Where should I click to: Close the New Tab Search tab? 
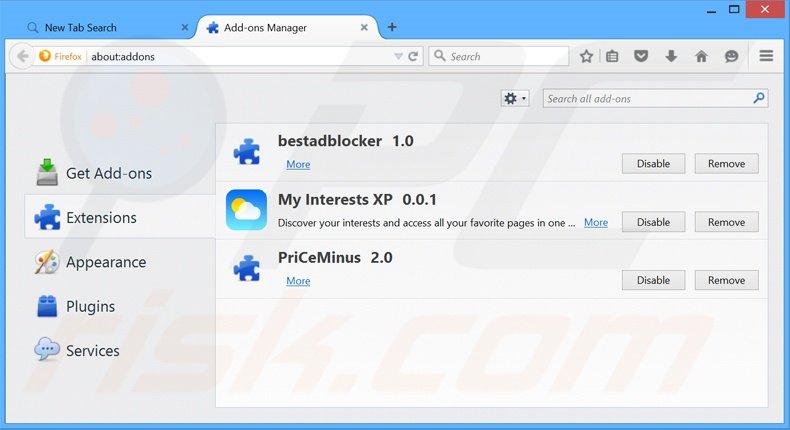coord(184,28)
